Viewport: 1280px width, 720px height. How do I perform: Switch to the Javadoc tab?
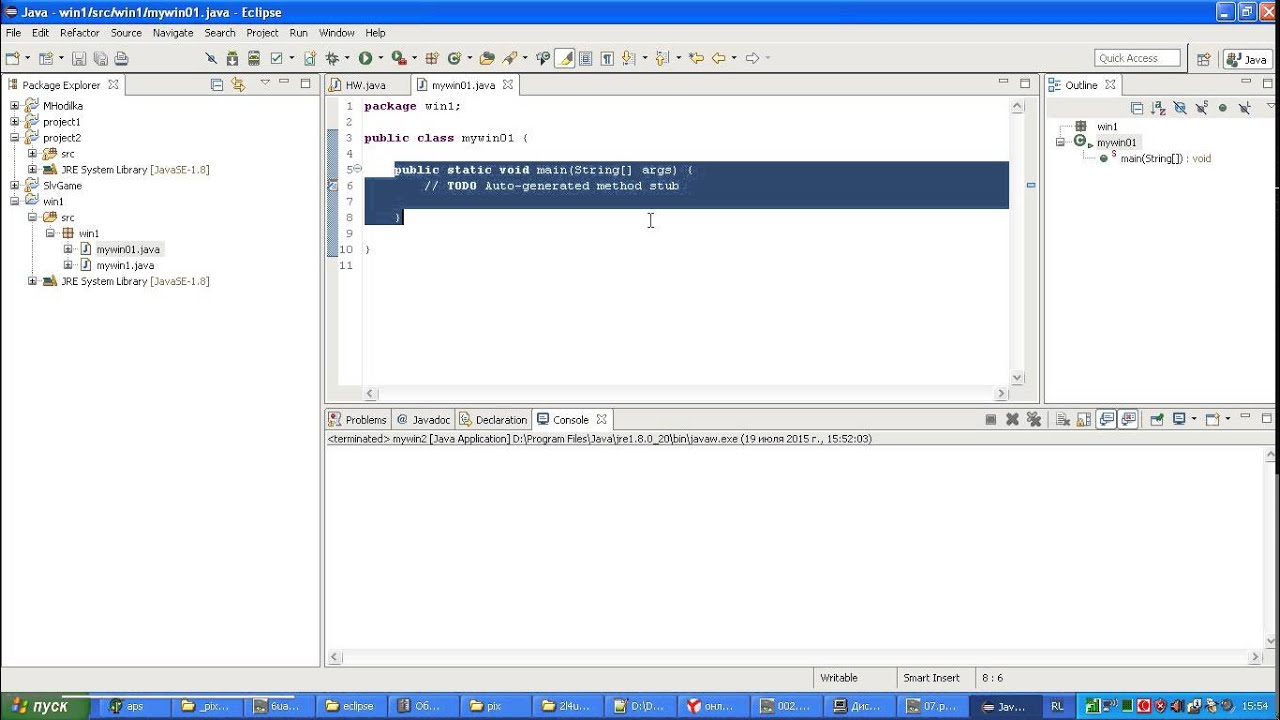pyautogui.click(x=424, y=420)
